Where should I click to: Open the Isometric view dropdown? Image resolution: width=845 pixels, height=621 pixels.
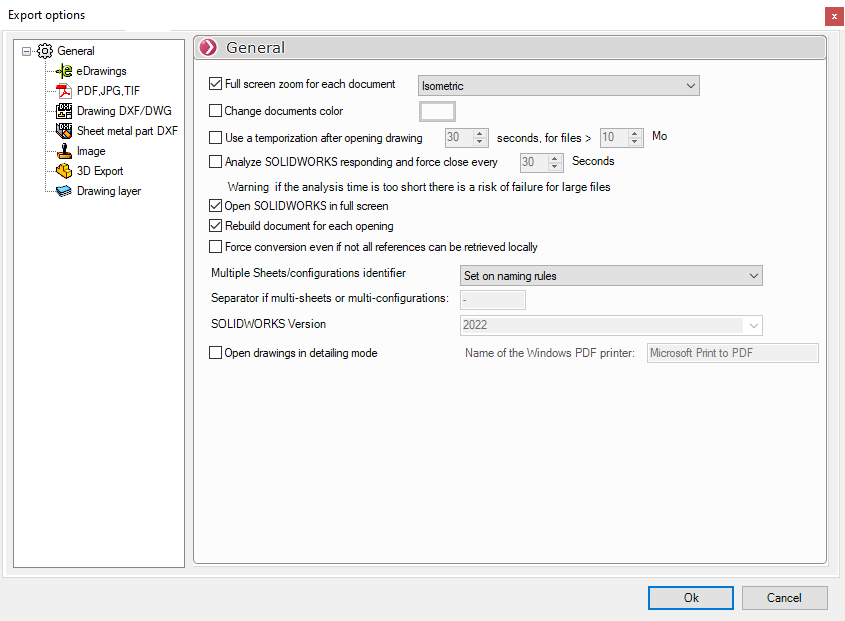pyautogui.click(x=558, y=86)
